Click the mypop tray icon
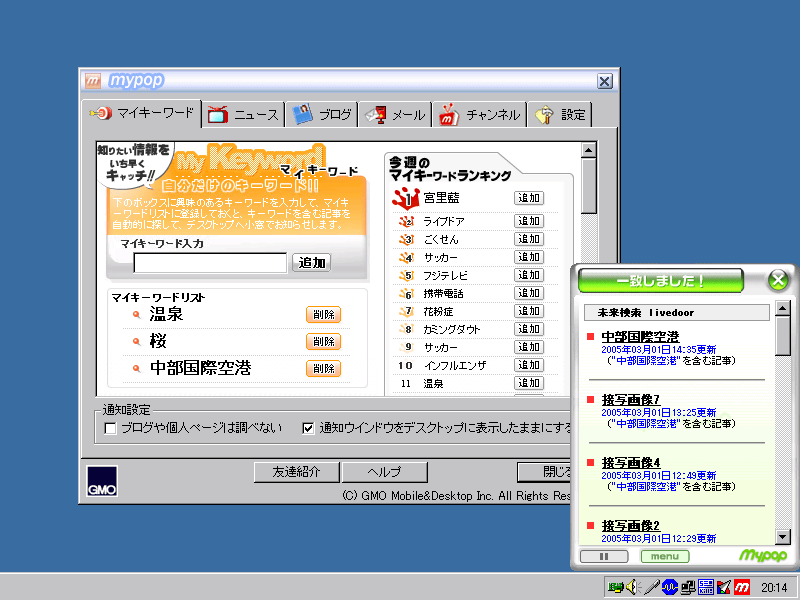 point(742,588)
